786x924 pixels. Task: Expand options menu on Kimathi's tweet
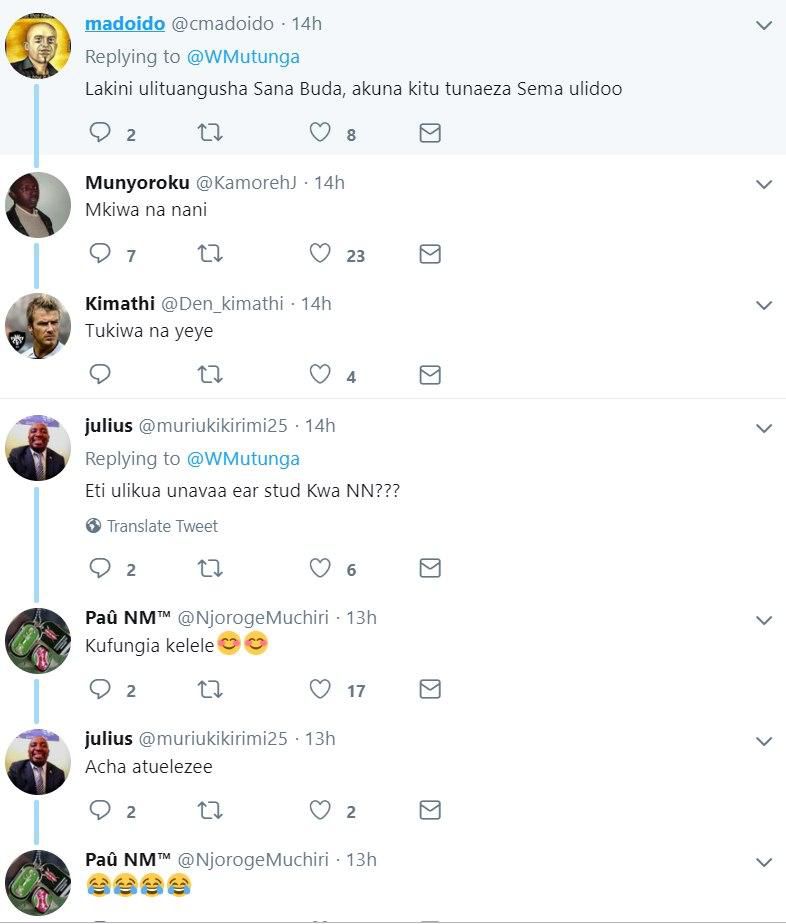tap(764, 305)
